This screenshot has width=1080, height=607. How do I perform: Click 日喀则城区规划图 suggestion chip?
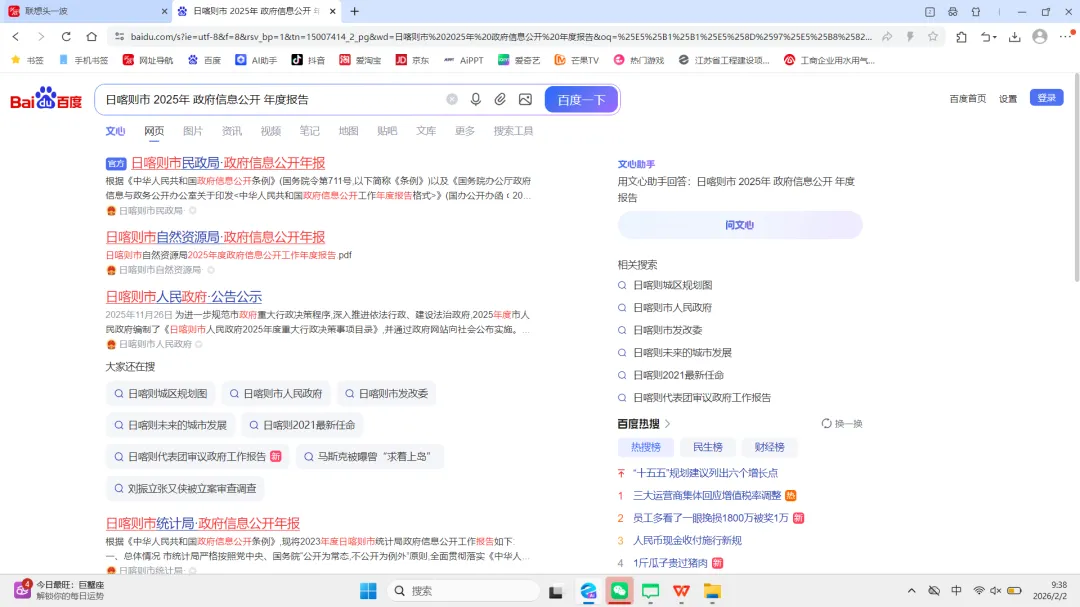pyautogui.click(x=160, y=393)
